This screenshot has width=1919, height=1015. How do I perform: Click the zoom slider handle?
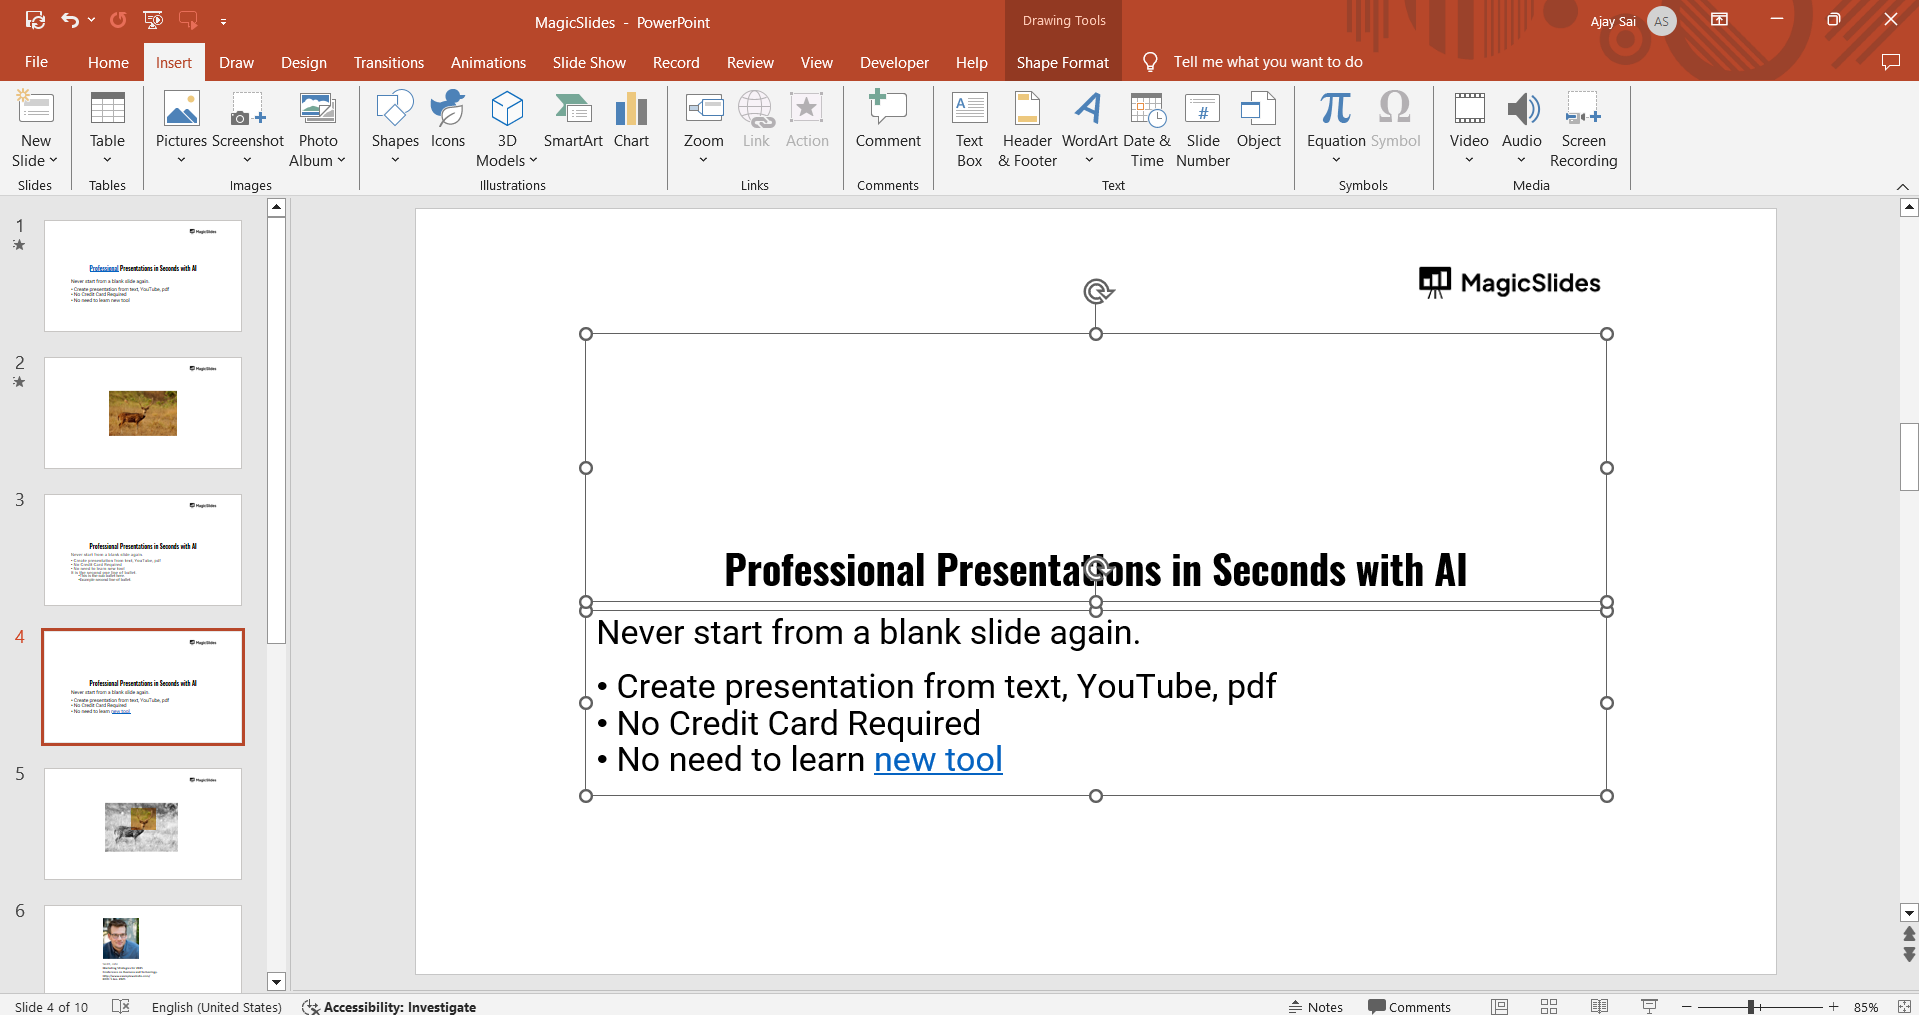(1751, 1007)
